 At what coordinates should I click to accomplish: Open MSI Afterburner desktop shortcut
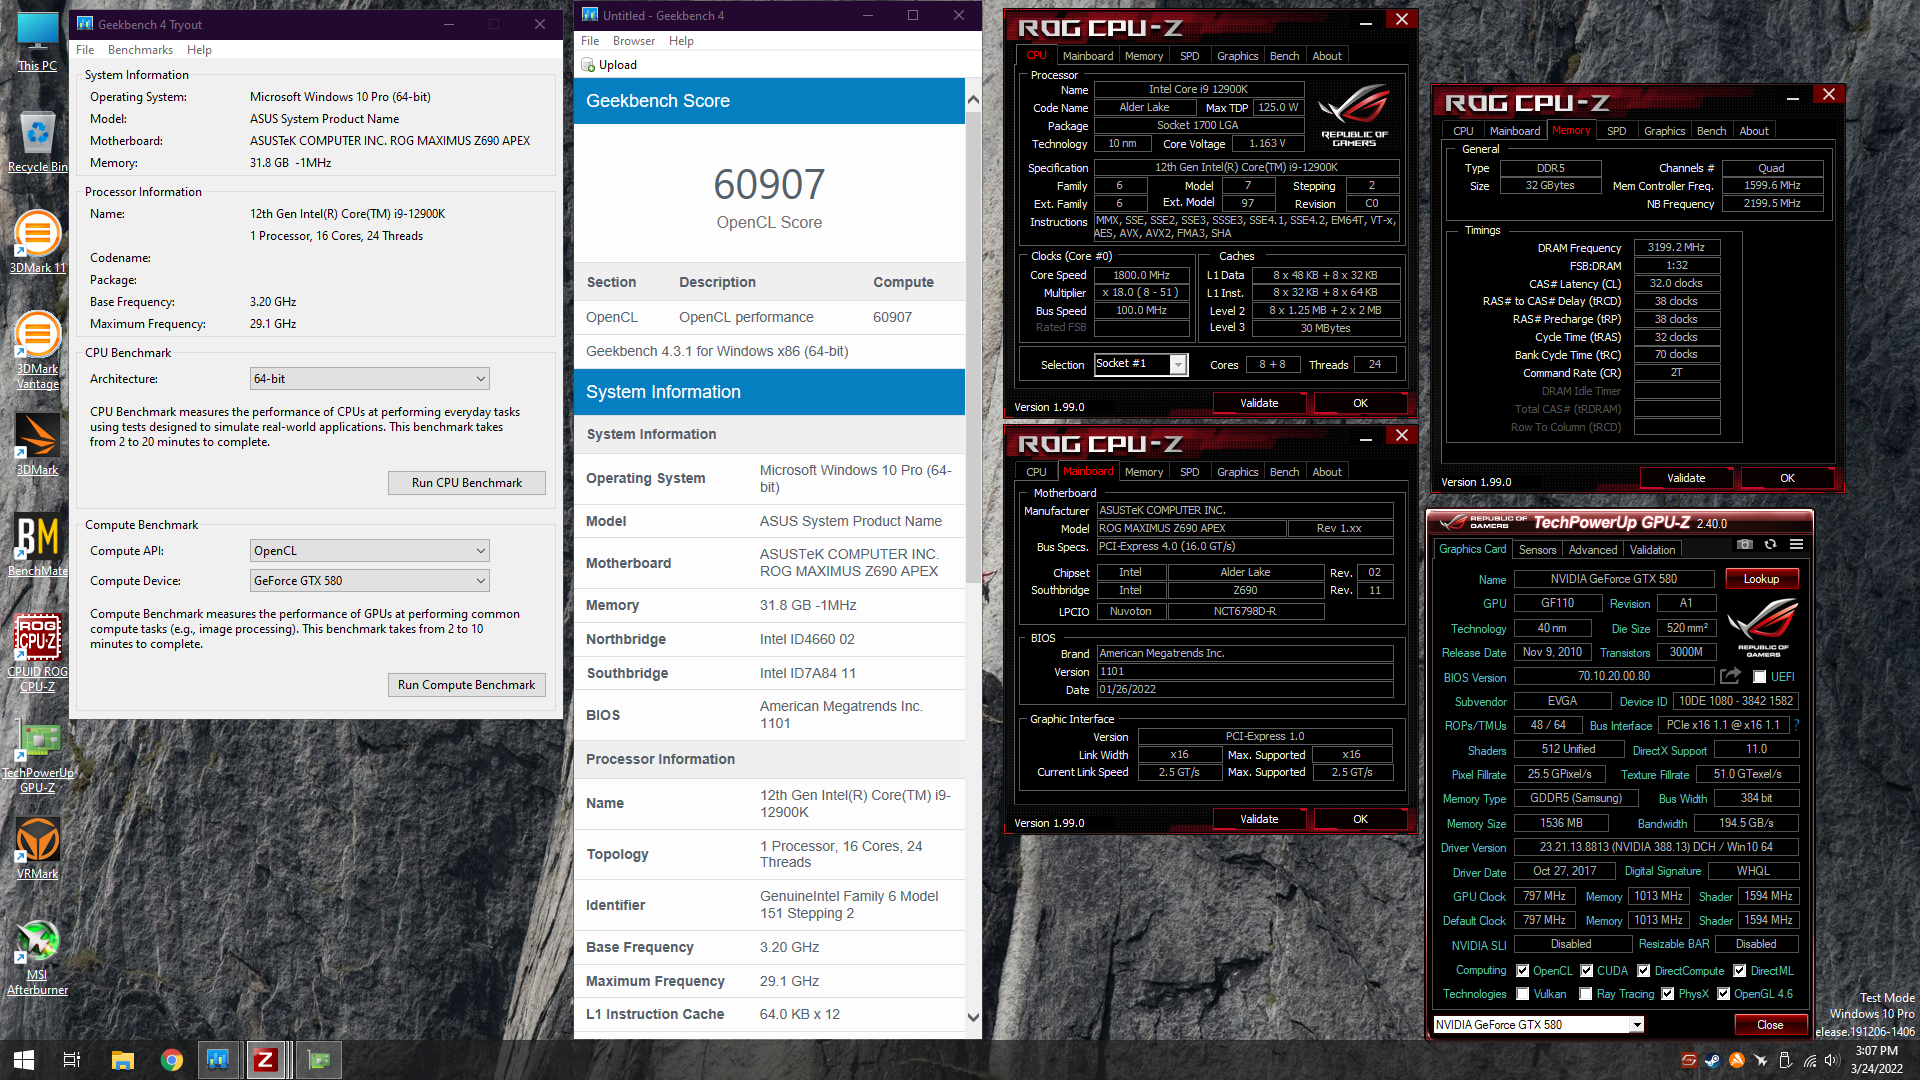pyautogui.click(x=37, y=958)
